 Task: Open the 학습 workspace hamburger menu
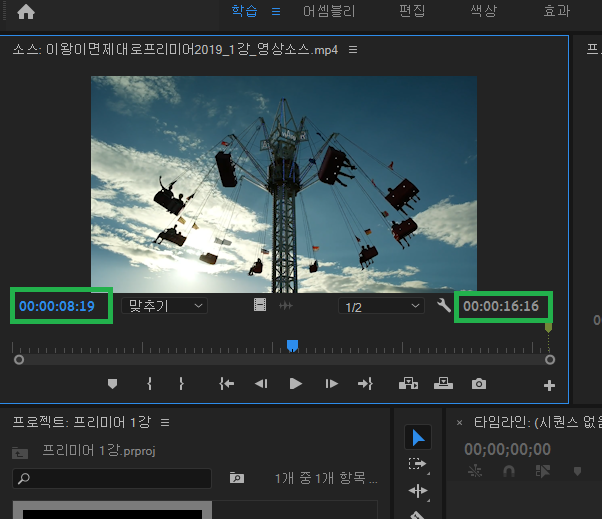[x=276, y=12]
